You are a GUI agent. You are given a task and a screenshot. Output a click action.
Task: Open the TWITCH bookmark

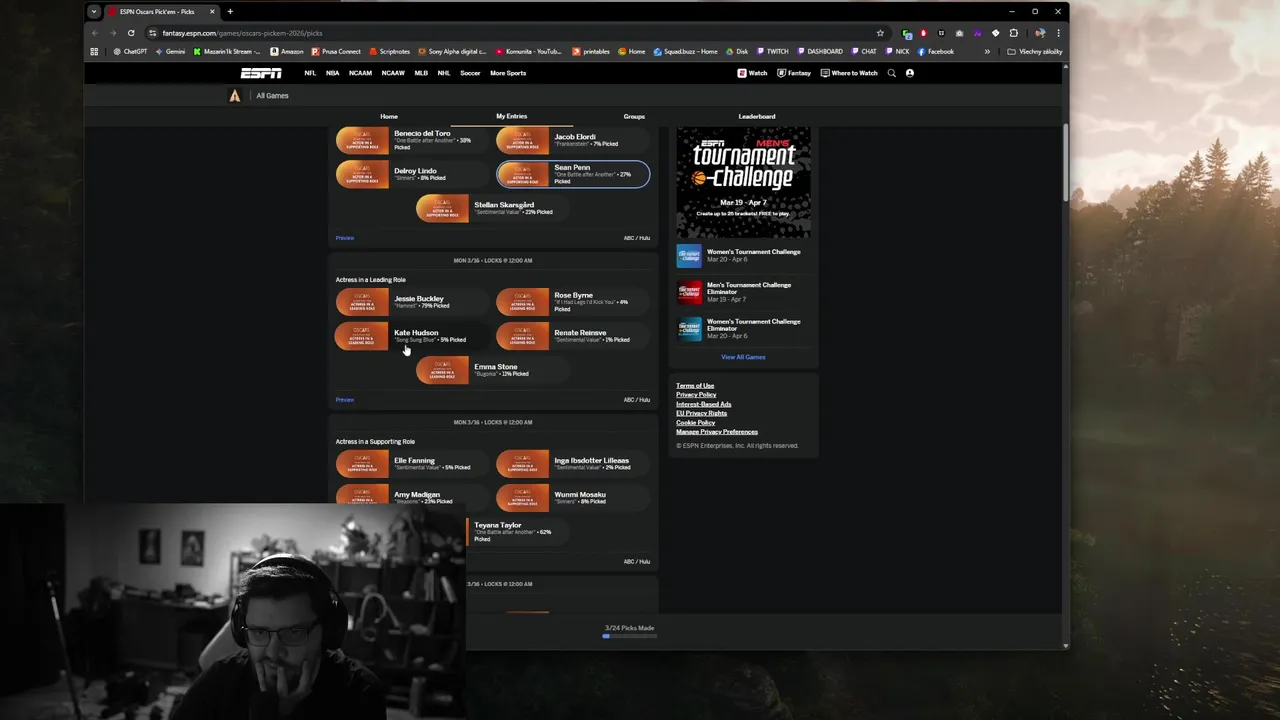[773, 52]
